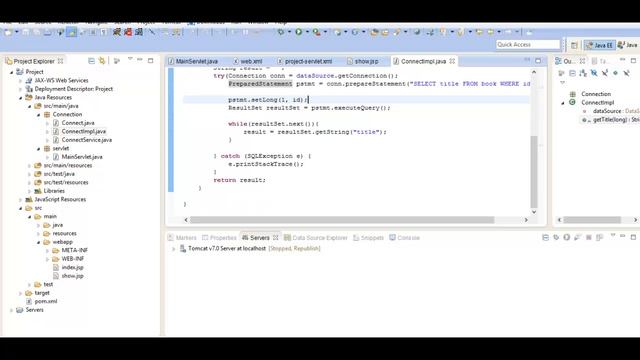
Task: Click the editor horizontal scrollbar
Action: pos(342,220)
